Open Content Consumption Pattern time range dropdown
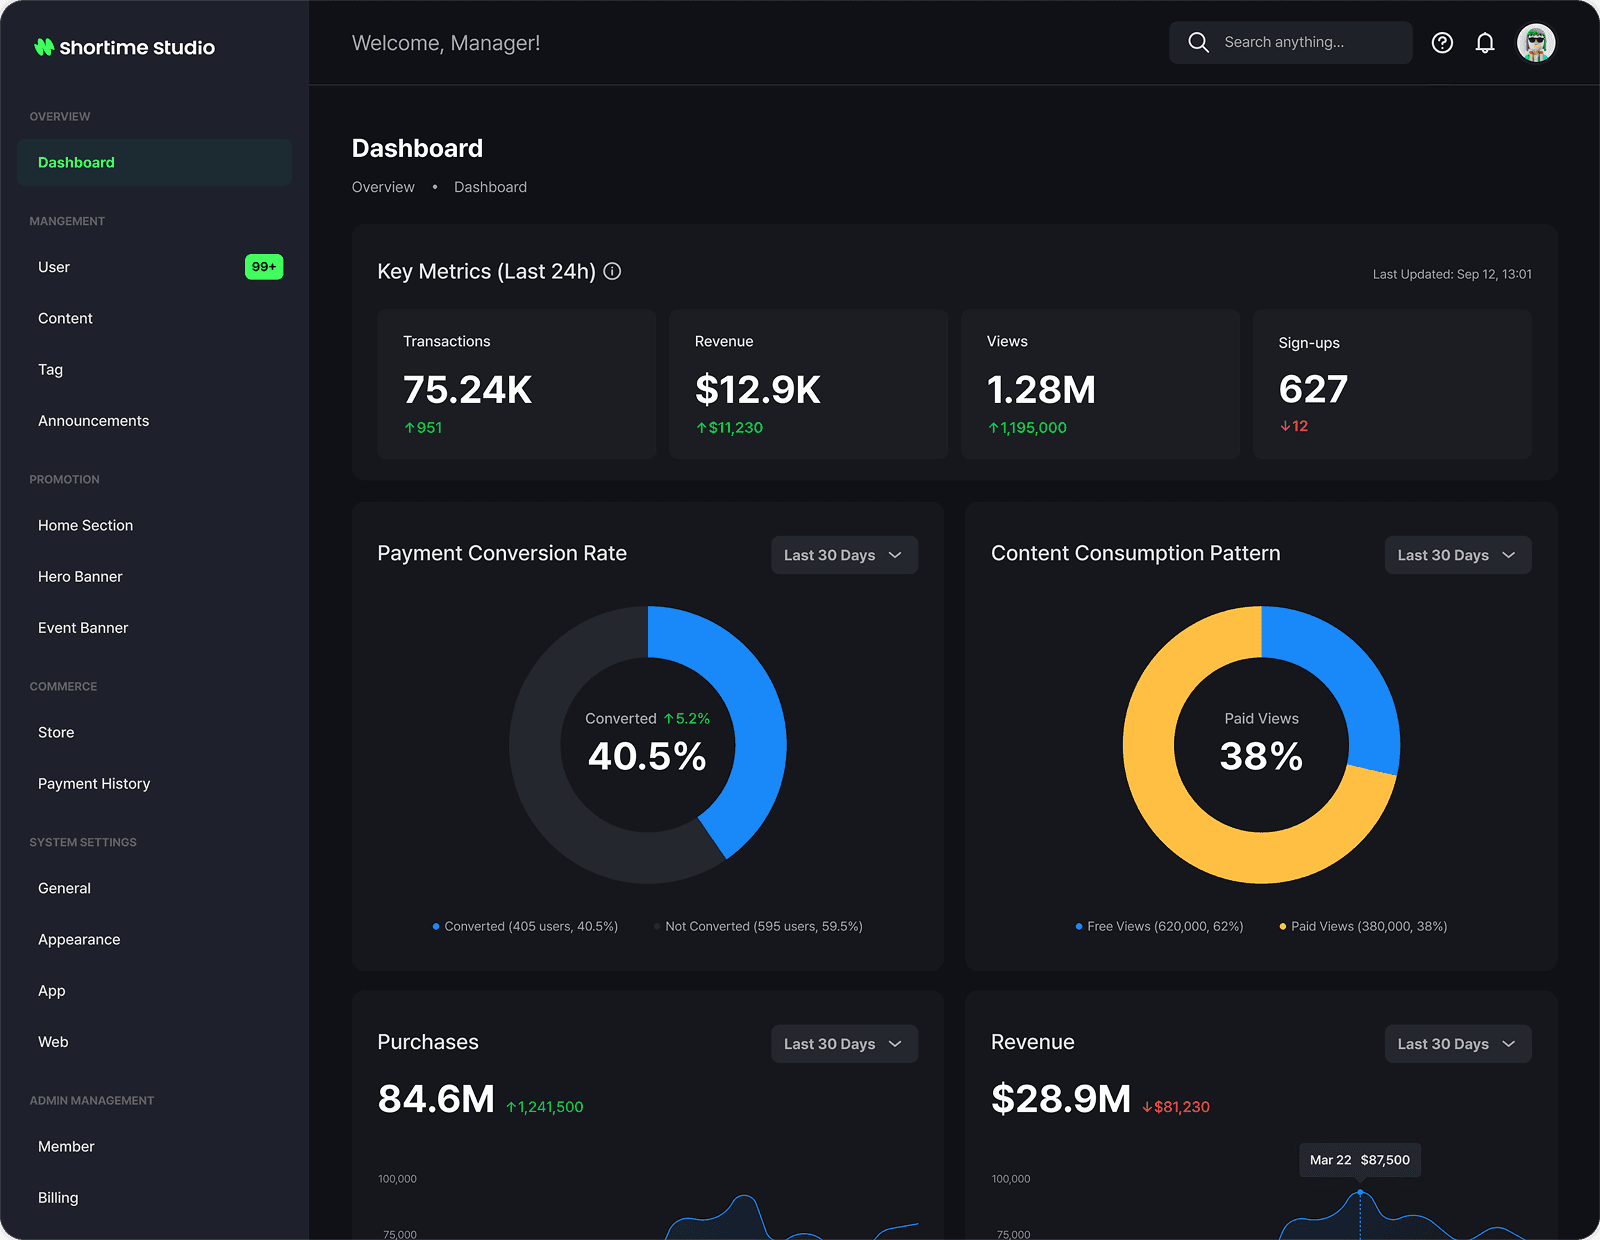Image resolution: width=1600 pixels, height=1240 pixels. coord(1457,555)
